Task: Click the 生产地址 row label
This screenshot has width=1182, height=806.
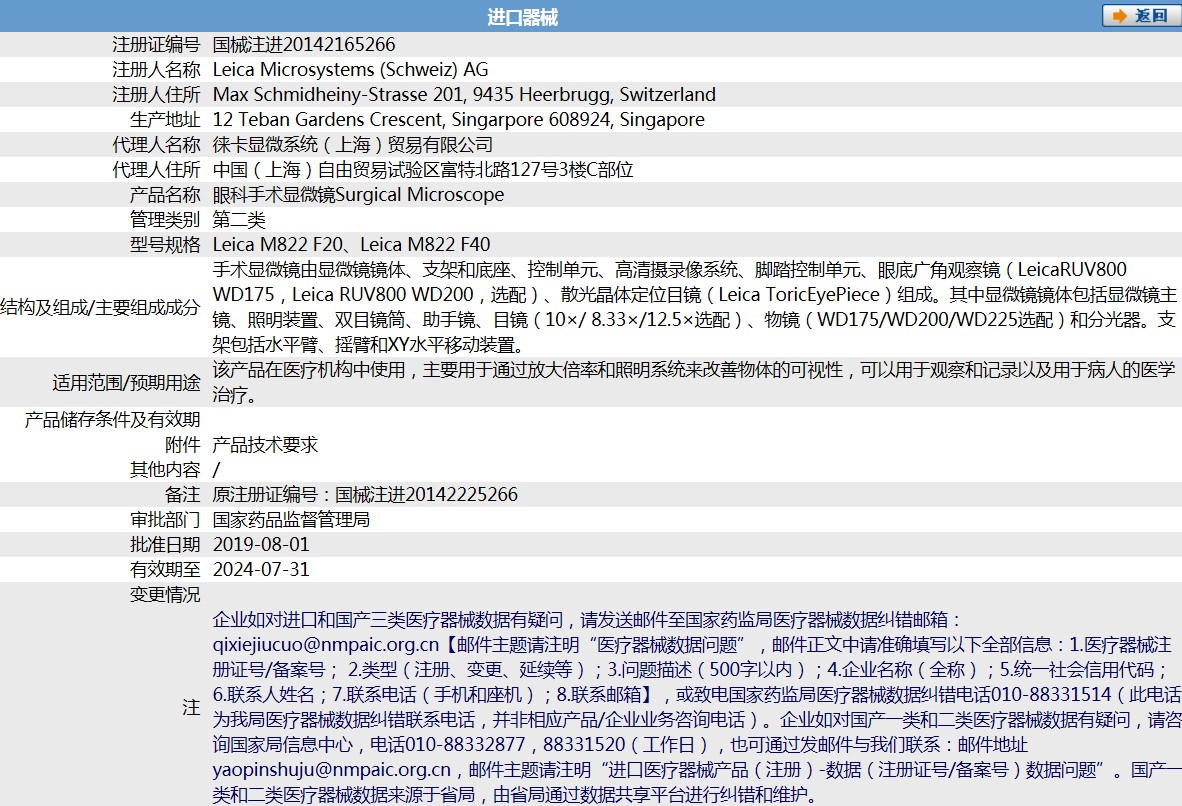Action: tap(165, 119)
